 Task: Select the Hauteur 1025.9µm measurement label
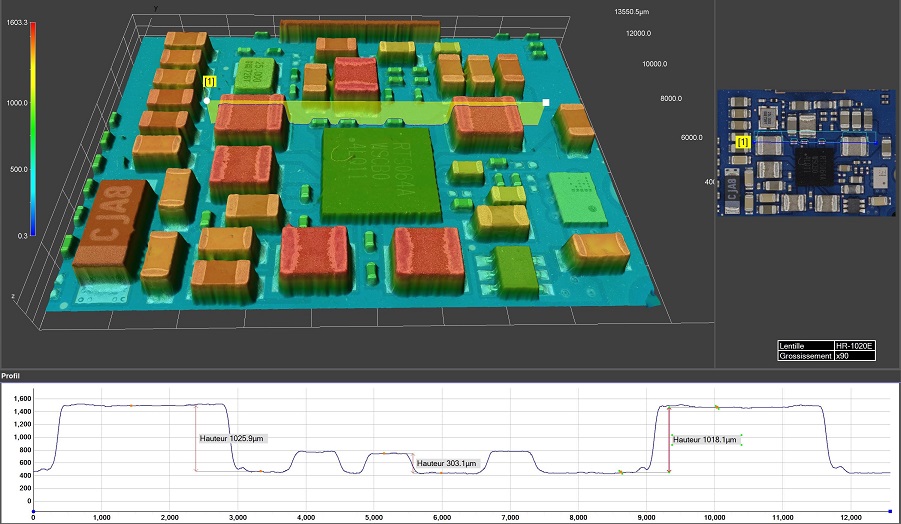pos(233,438)
